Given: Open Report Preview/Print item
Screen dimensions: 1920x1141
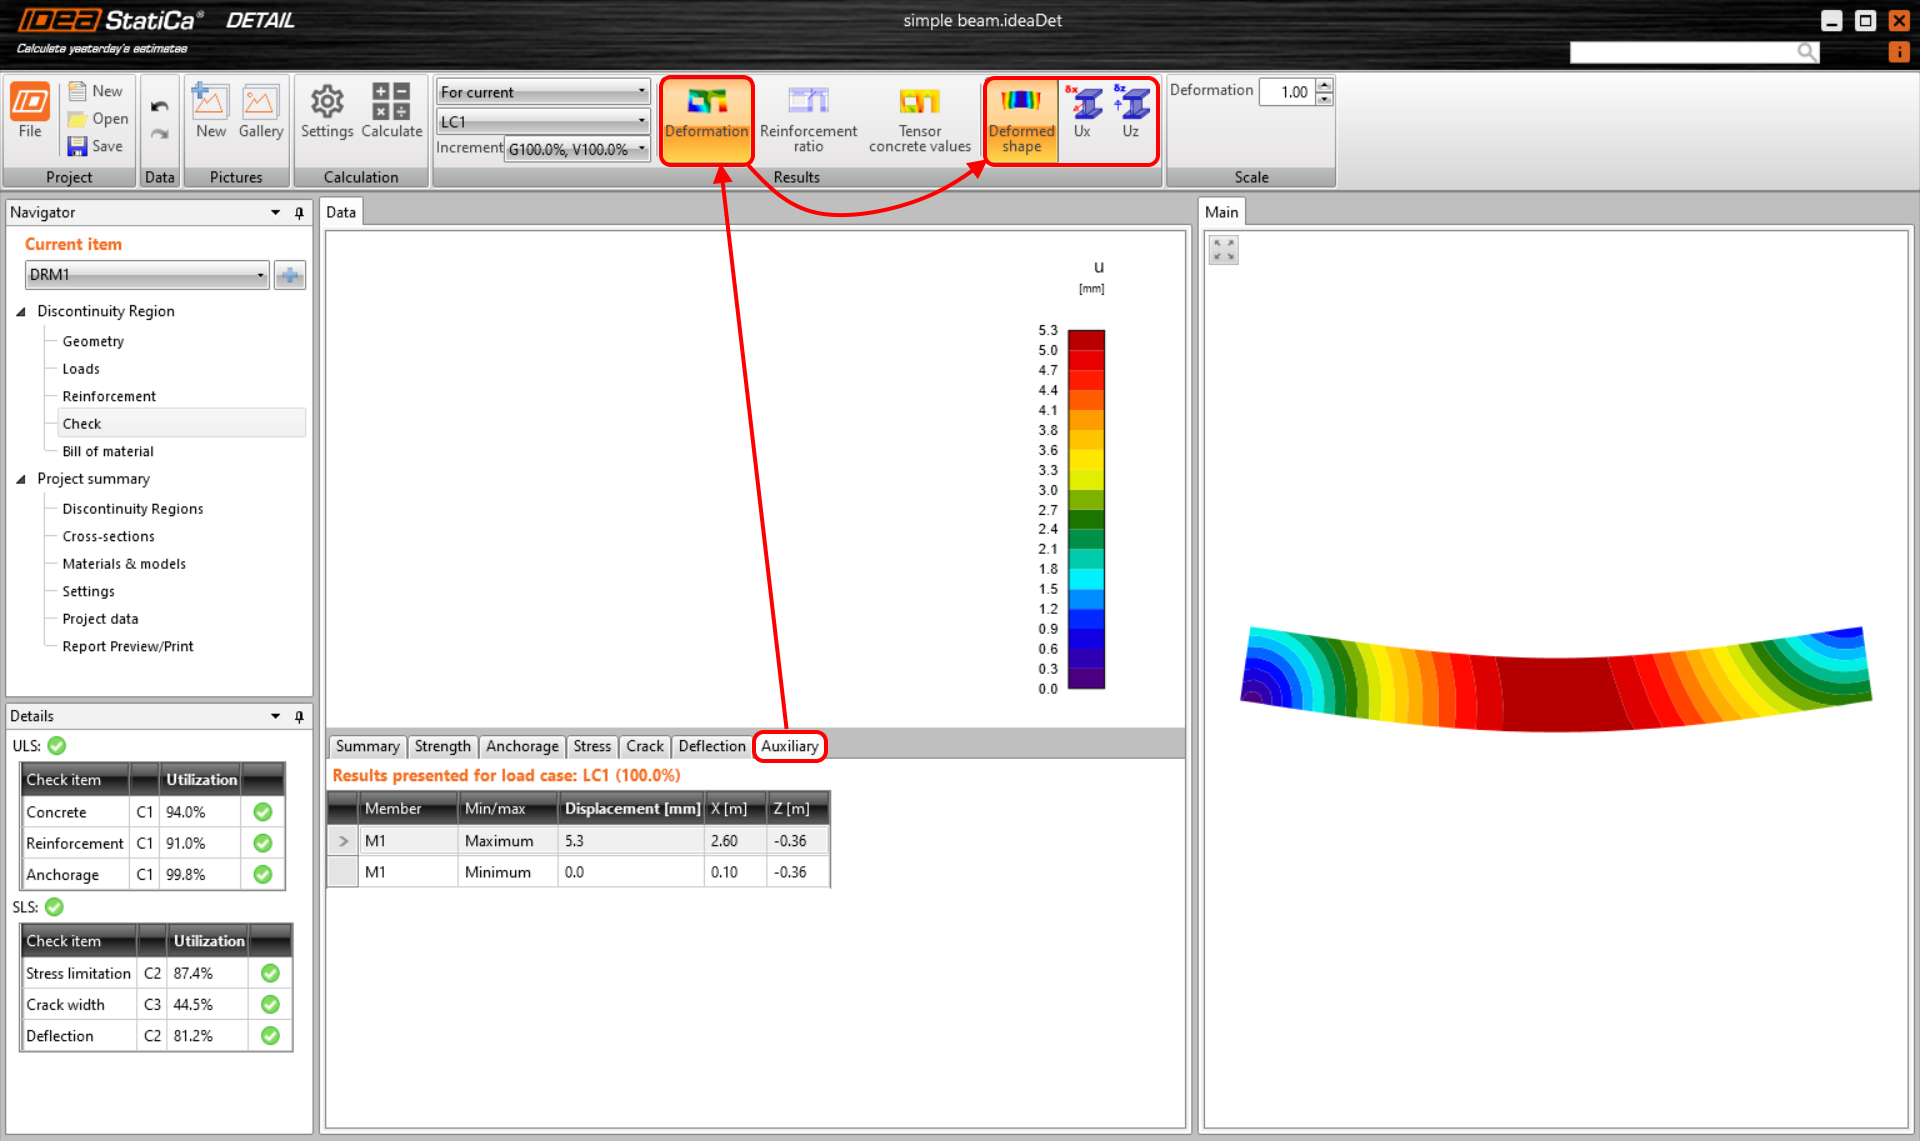Looking at the screenshot, I should coord(128,646).
